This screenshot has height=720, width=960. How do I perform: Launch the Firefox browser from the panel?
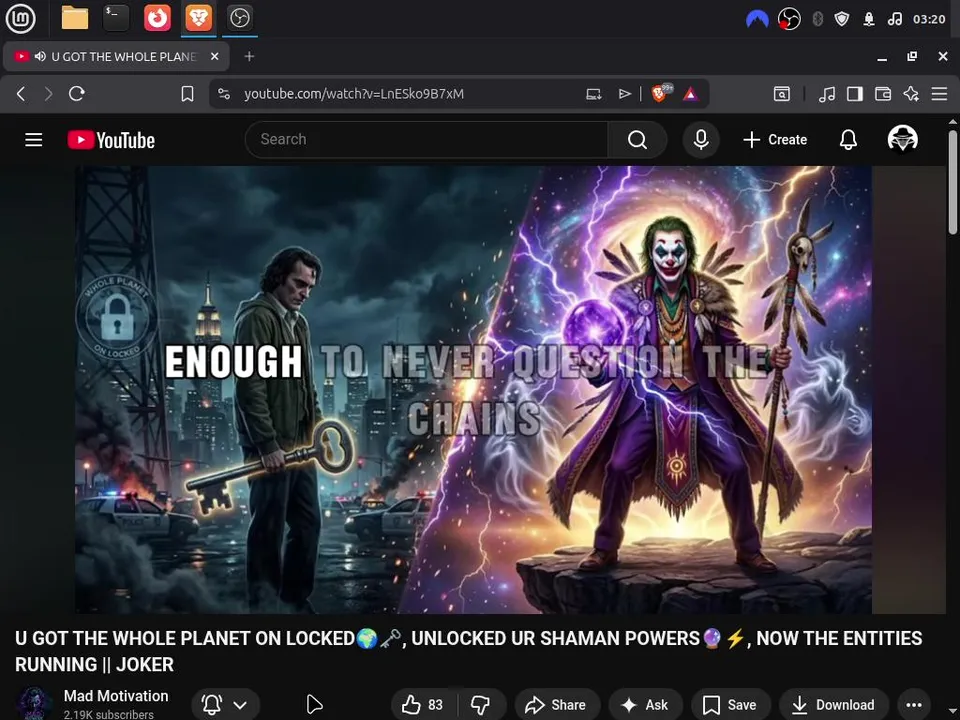(x=157, y=18)
